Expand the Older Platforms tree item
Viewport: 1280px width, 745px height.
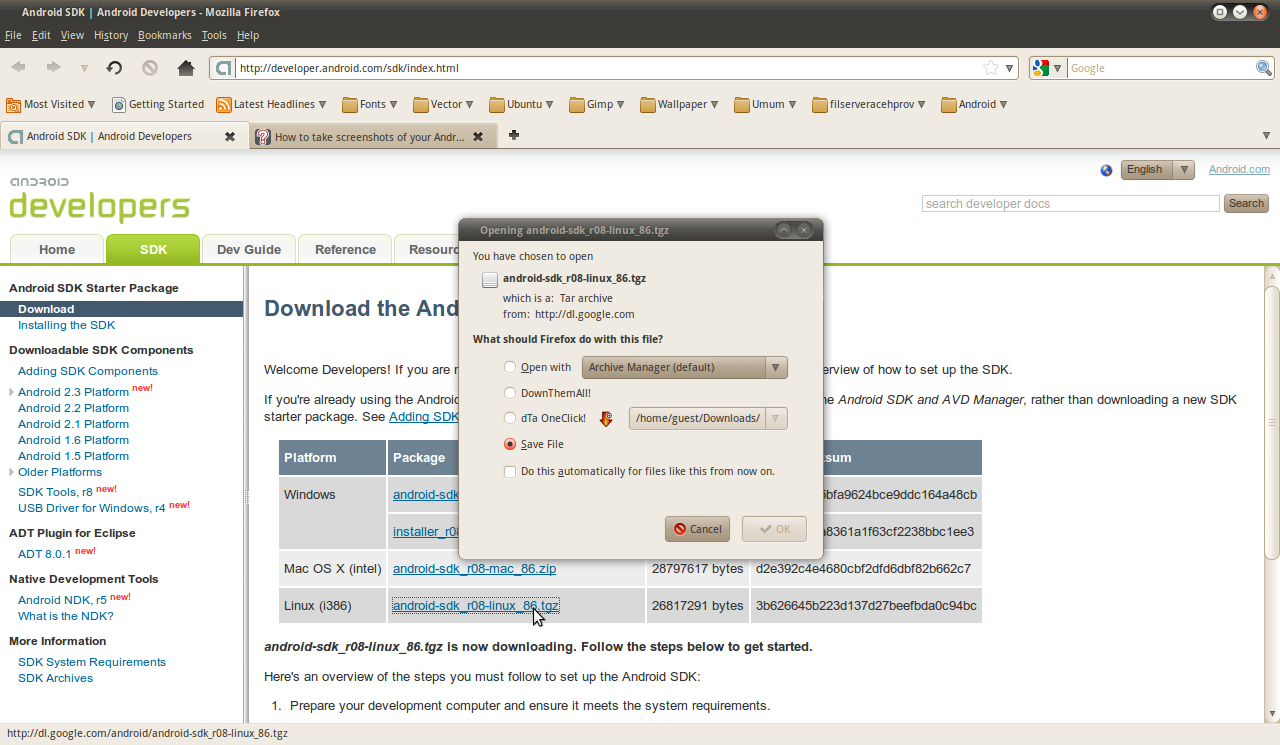pos(11,472)
